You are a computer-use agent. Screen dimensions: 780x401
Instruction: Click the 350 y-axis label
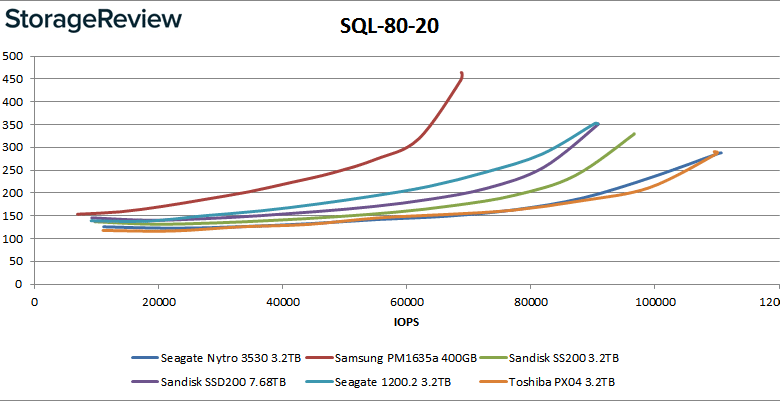pyautogui.click(x=12, y=124)
